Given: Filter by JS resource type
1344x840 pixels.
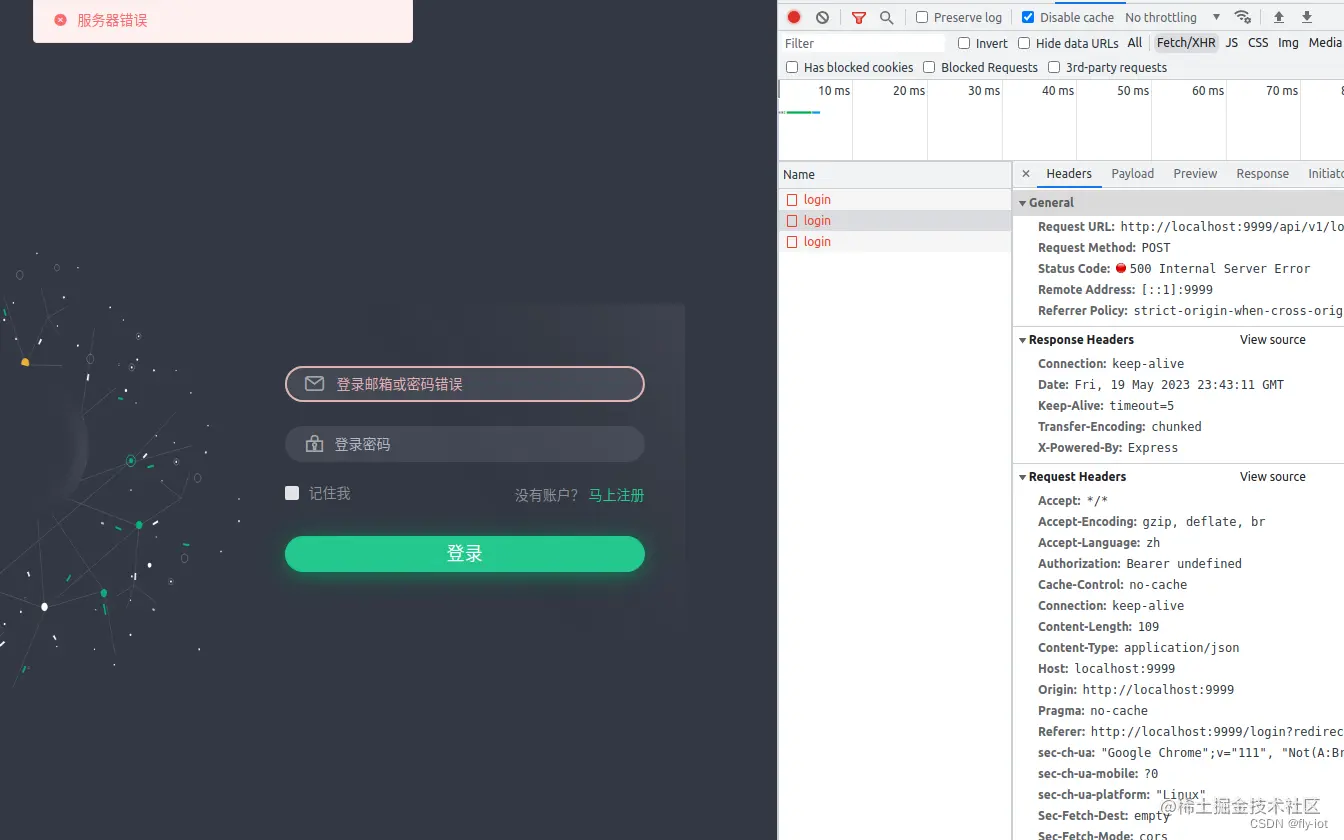Looking at the screenshot, I should click(x=1232, y=43).
